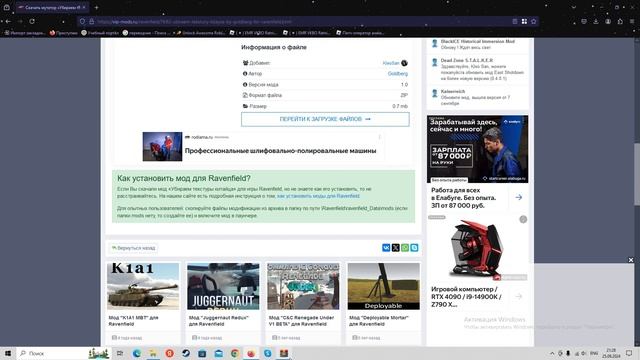The width and height of the screenshot is (640, 360).
Task: Click the file format value 'ZIP'
Action: click(x=404, y=95)
